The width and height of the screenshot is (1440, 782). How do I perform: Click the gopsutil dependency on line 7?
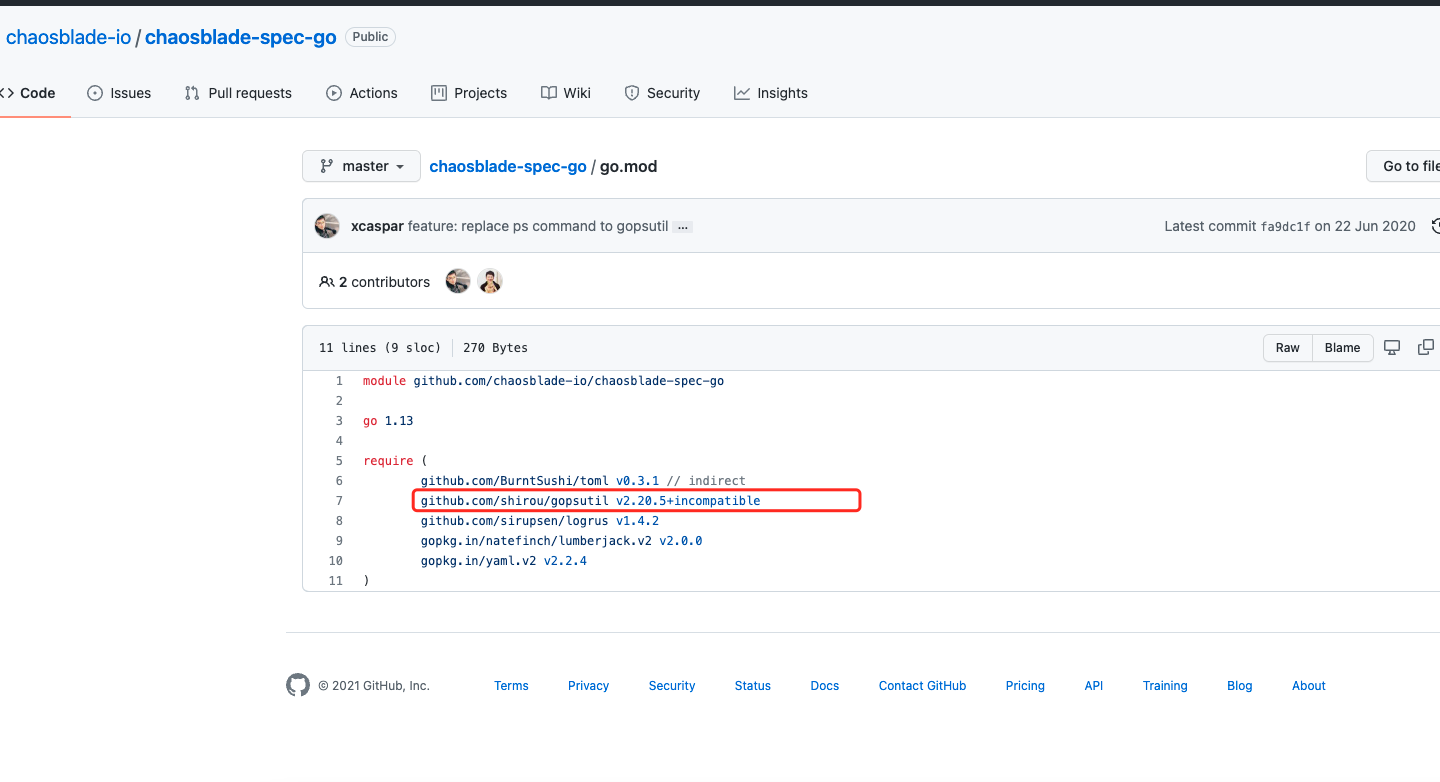(x=590, y=500)
